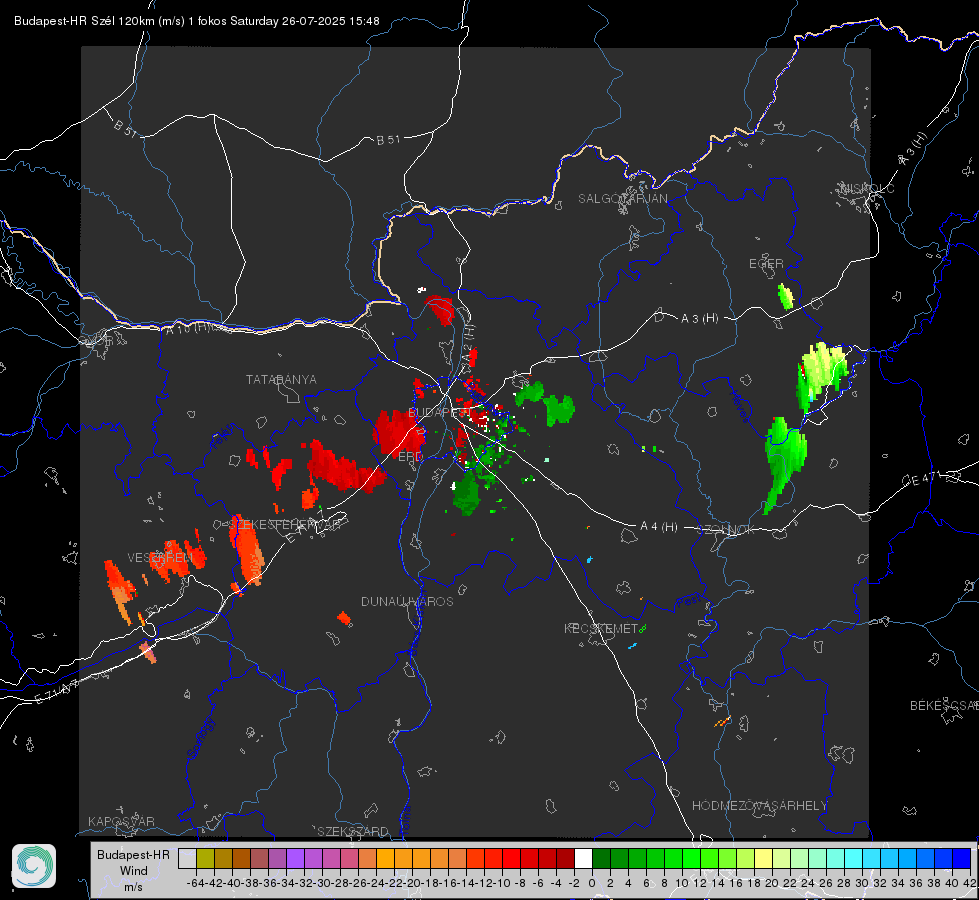Click the KECSKEMÉT city label
The image size is (979, 900).
click(601, 628)
